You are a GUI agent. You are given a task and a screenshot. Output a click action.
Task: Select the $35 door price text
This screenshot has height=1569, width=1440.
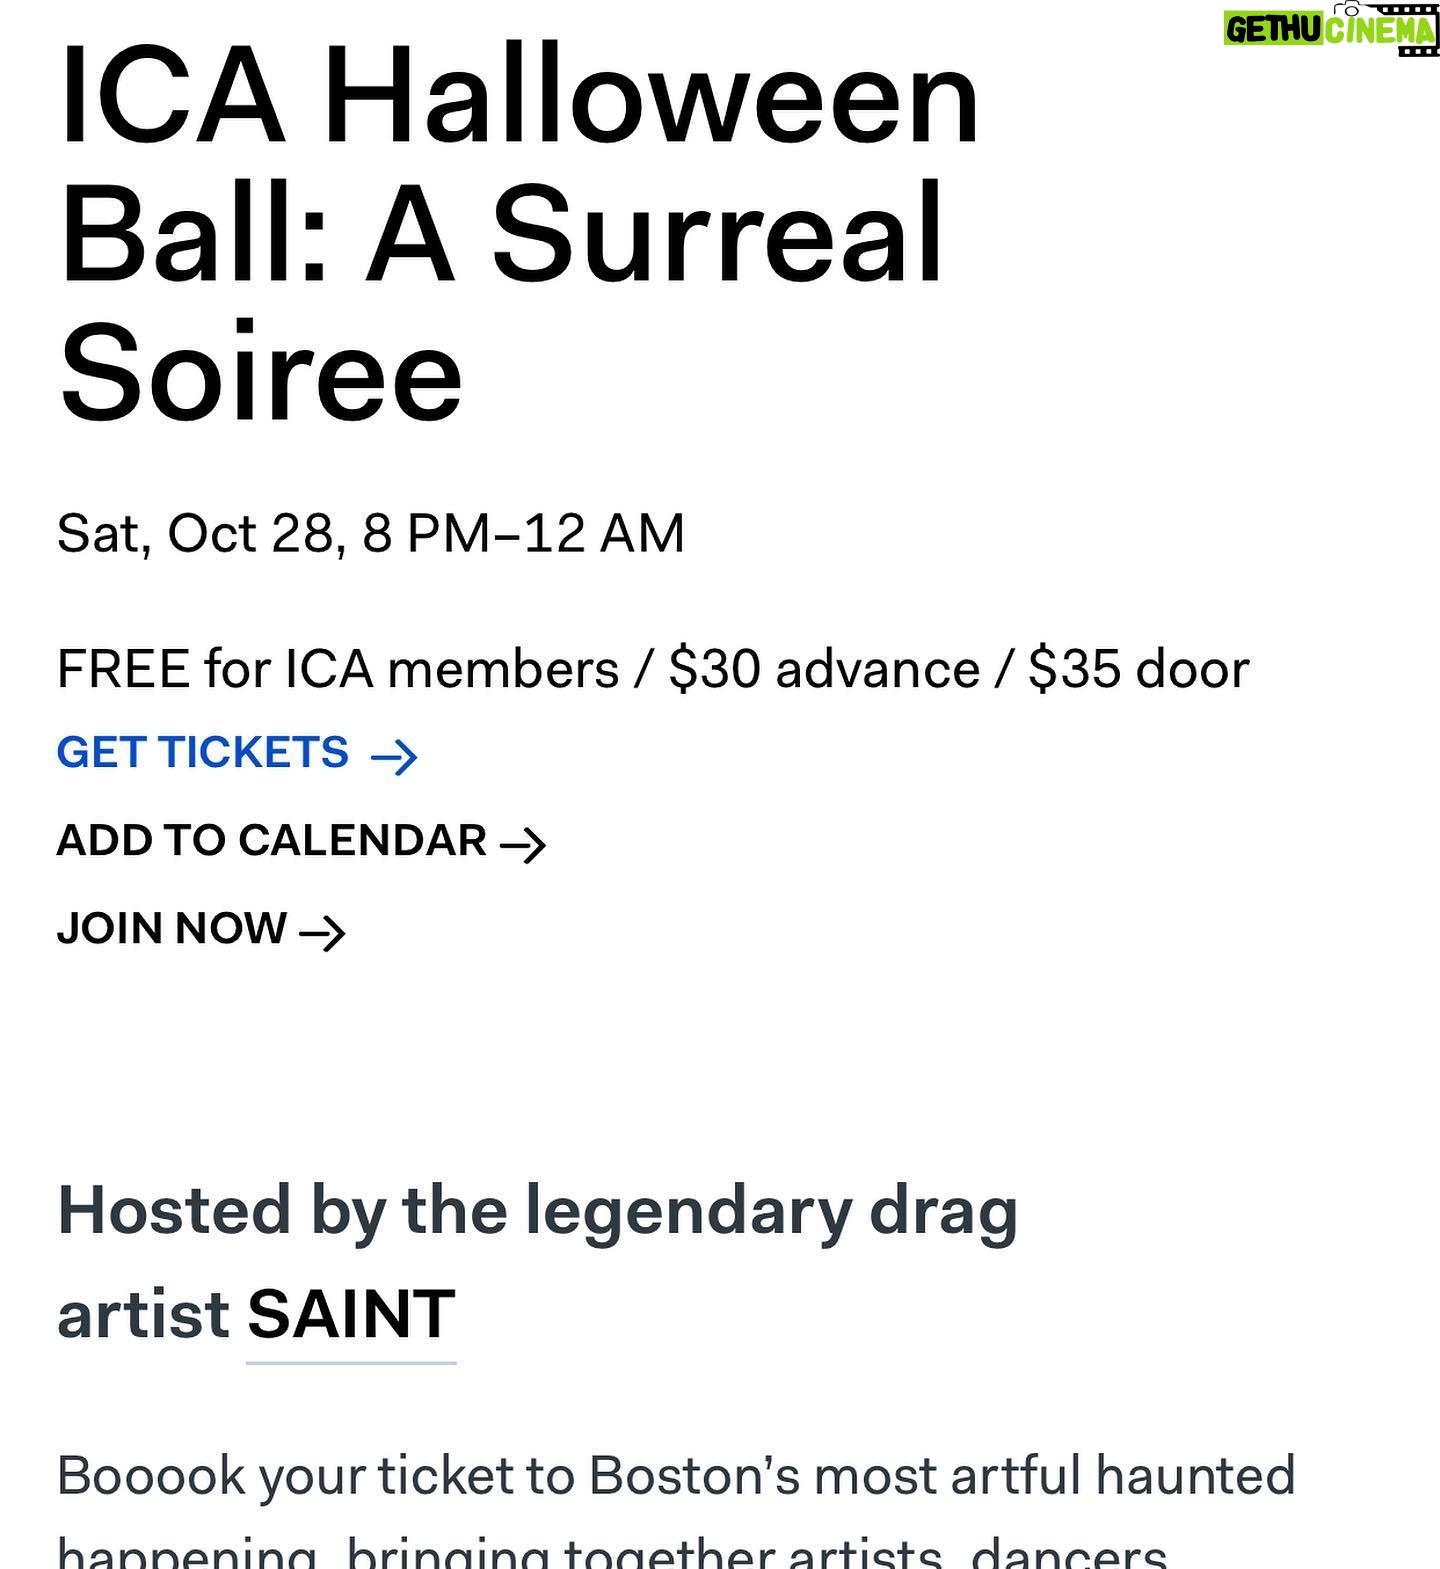pos(1139,669)
